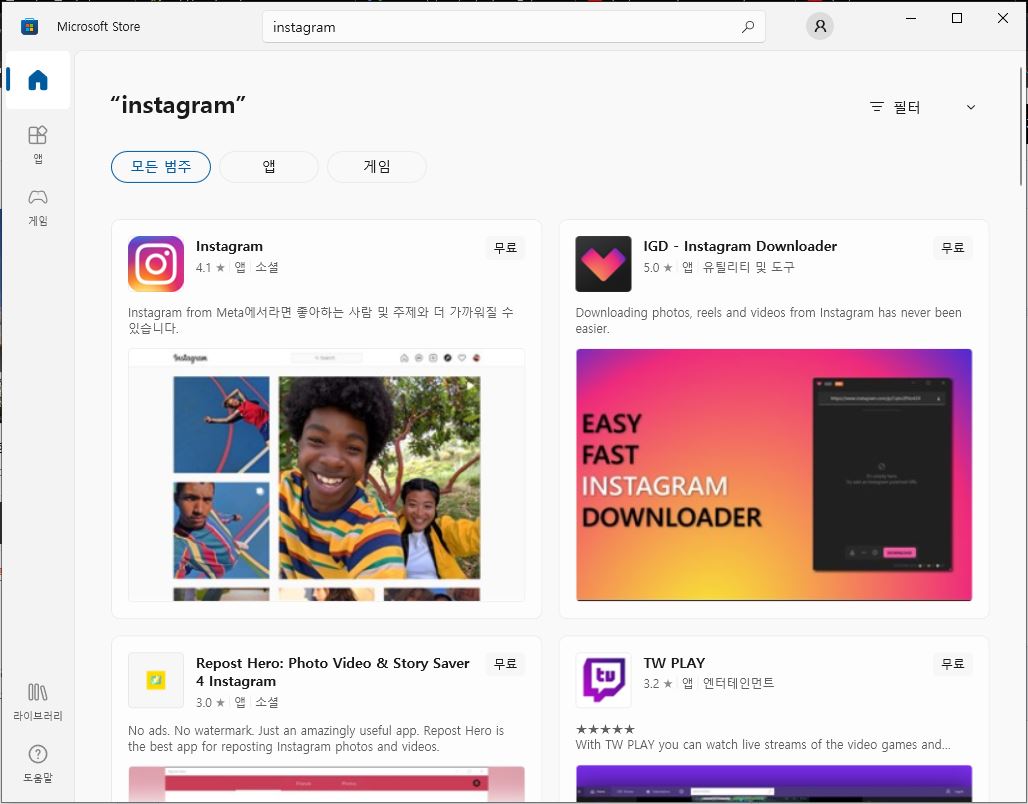
Task: Click the No ads. No watermark description
Action: 316,738
